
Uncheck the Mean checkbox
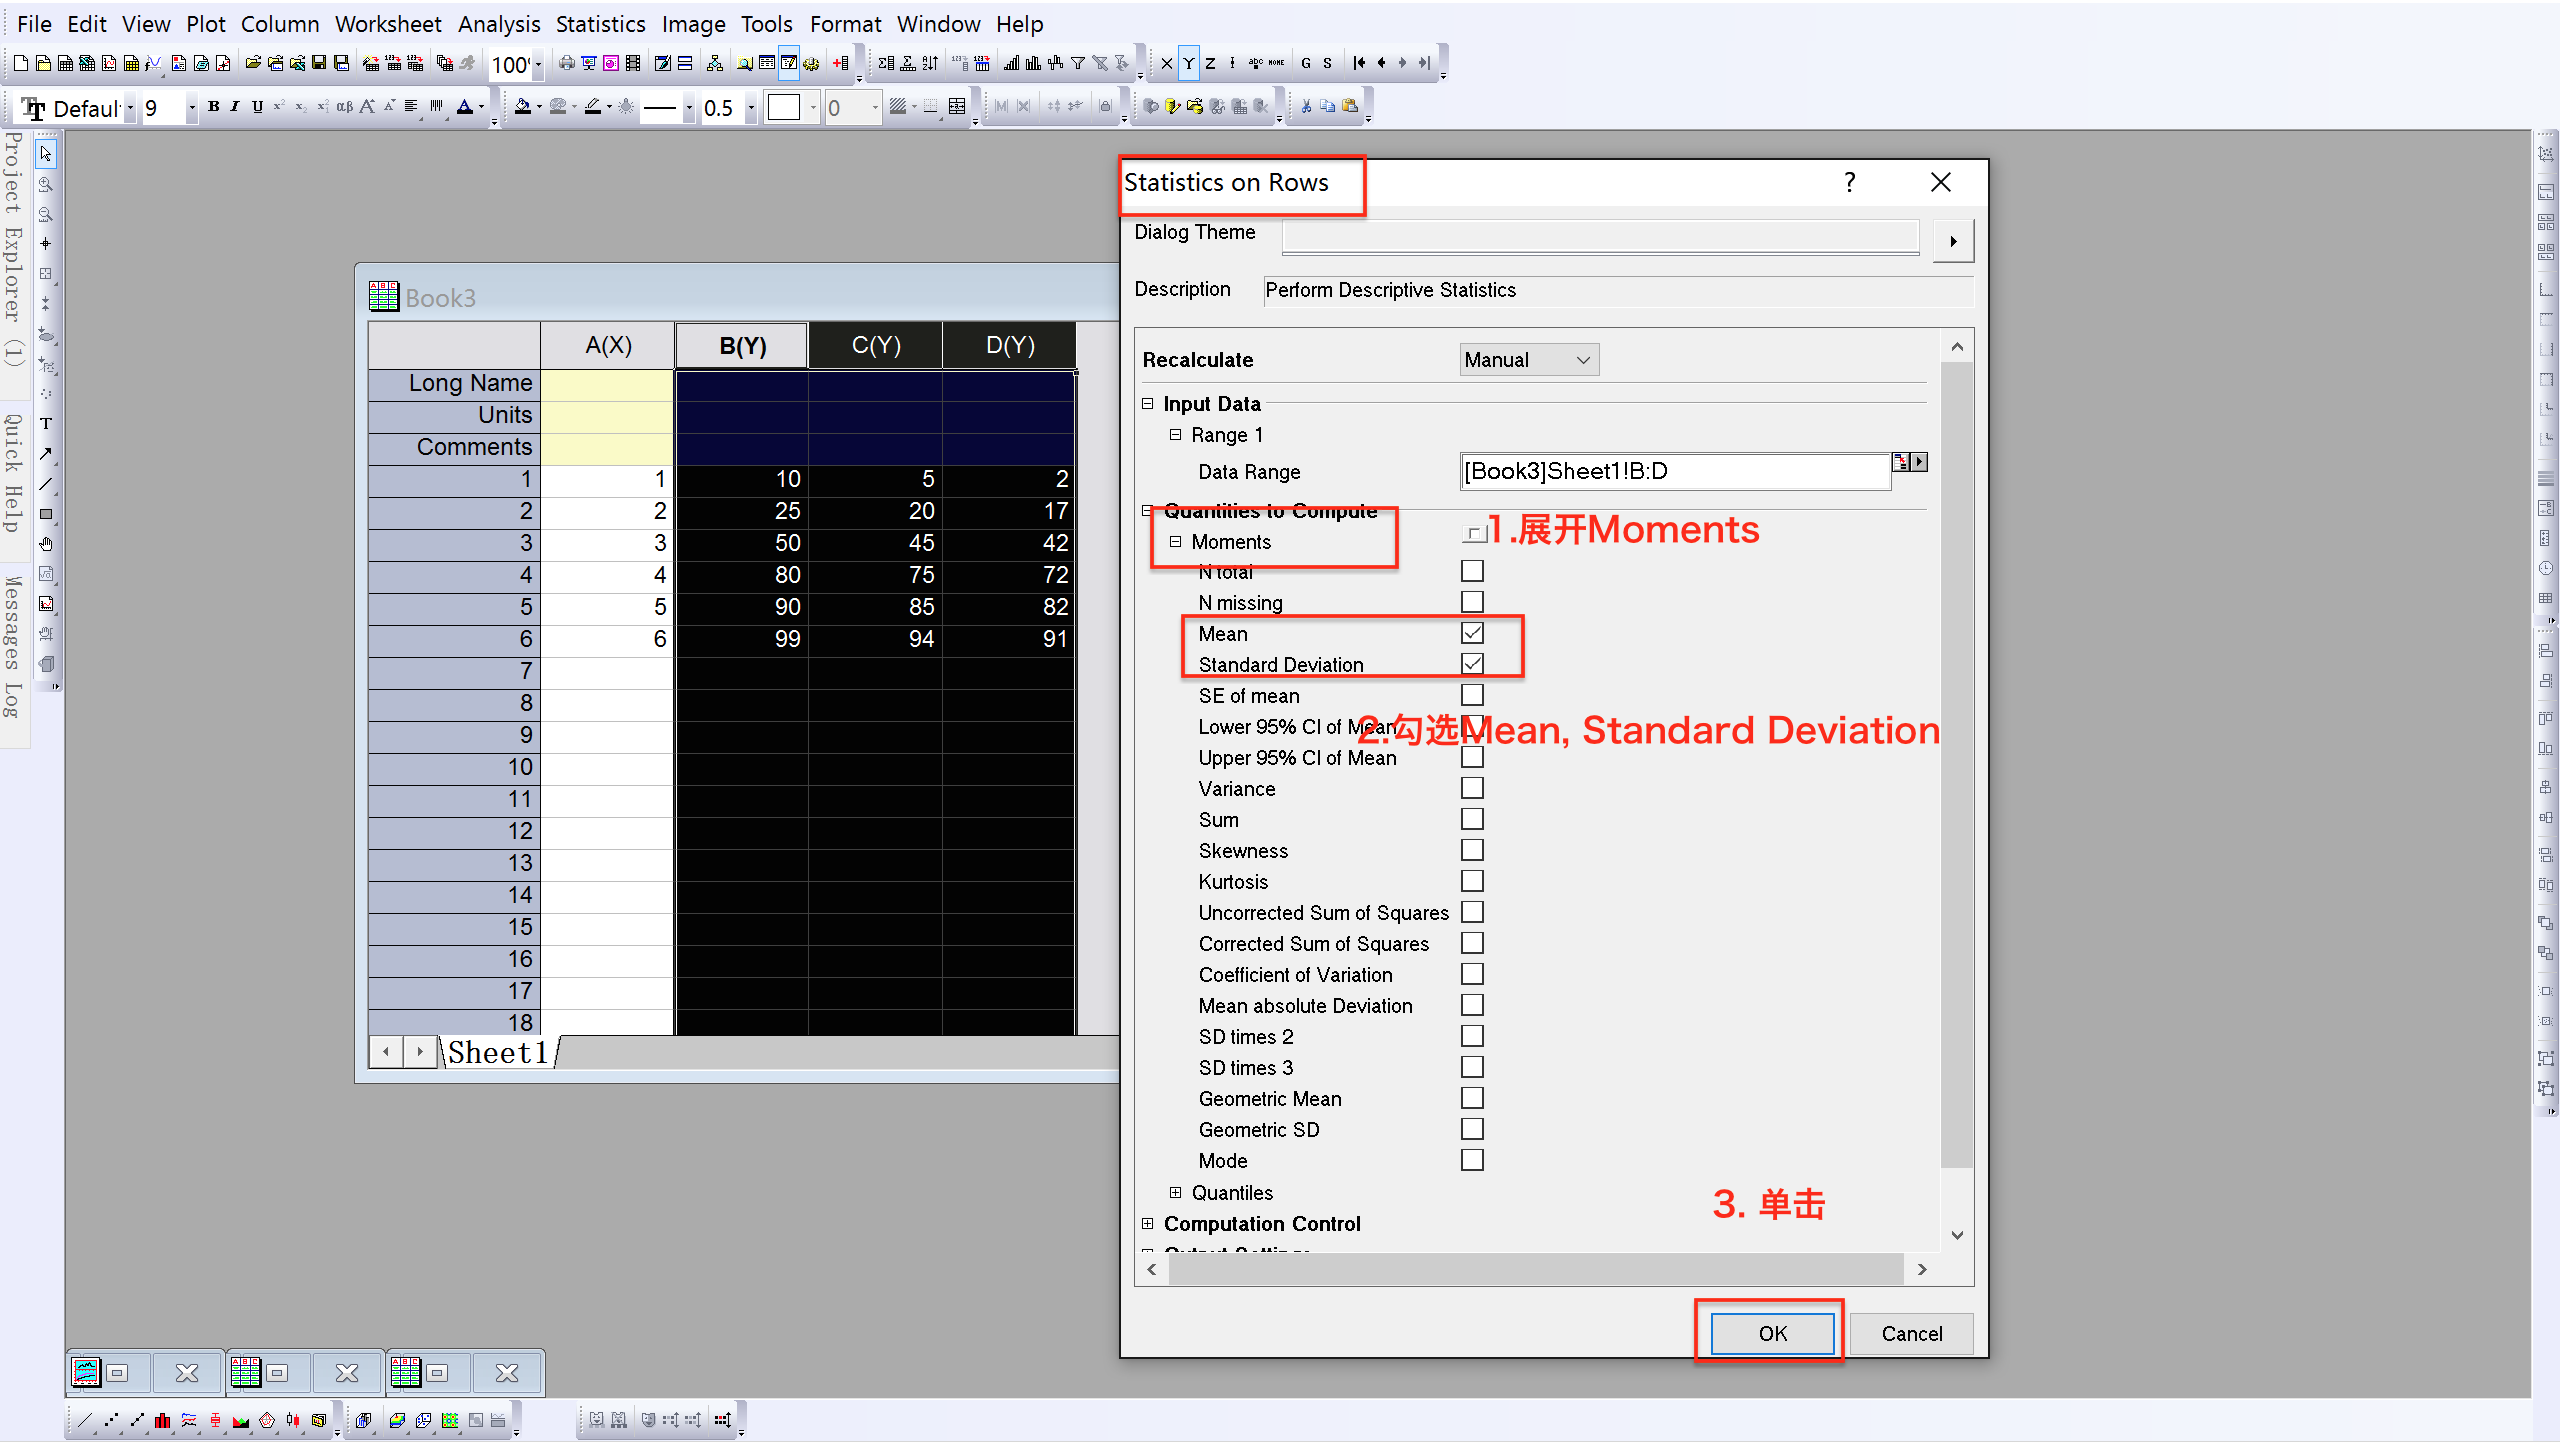(1472, 633)
